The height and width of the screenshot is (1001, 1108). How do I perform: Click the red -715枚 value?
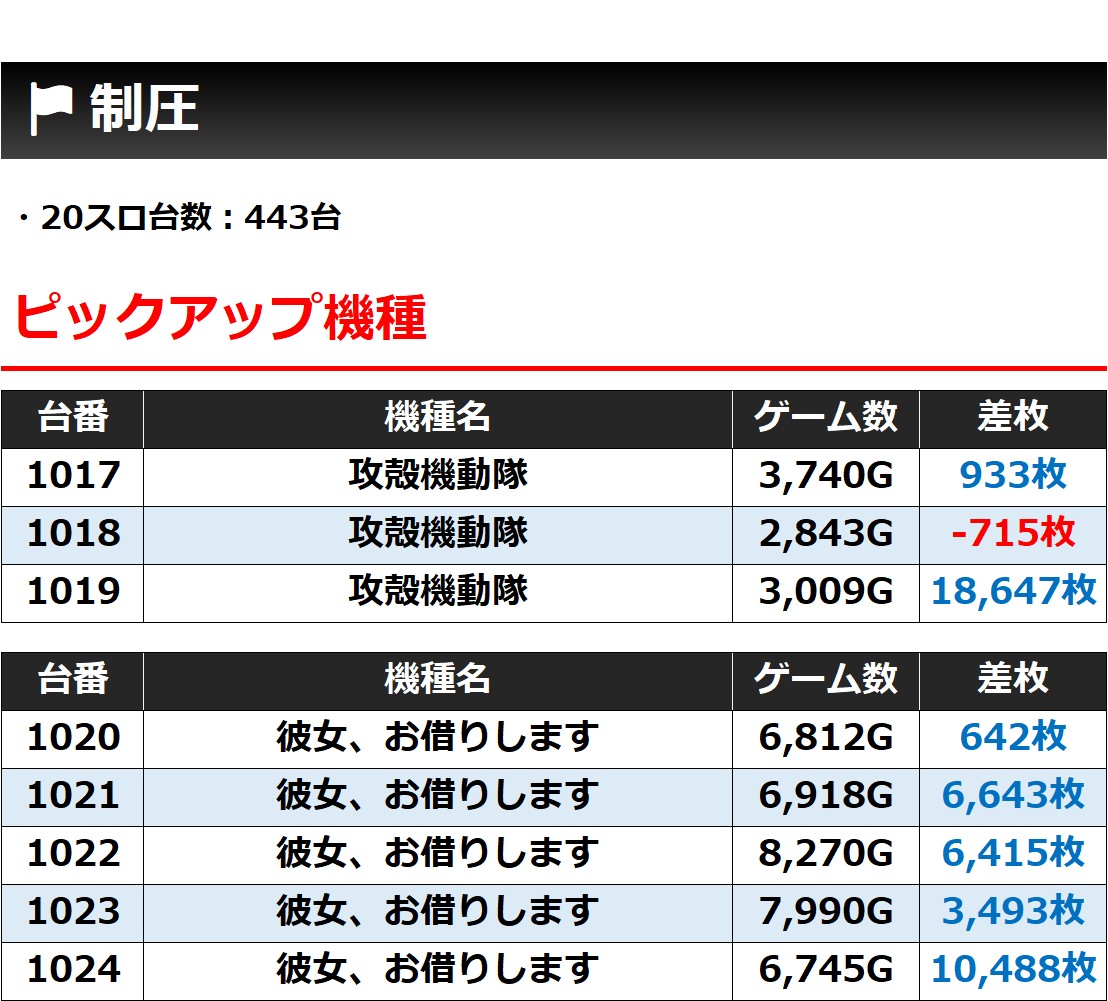click(1013, 533)
